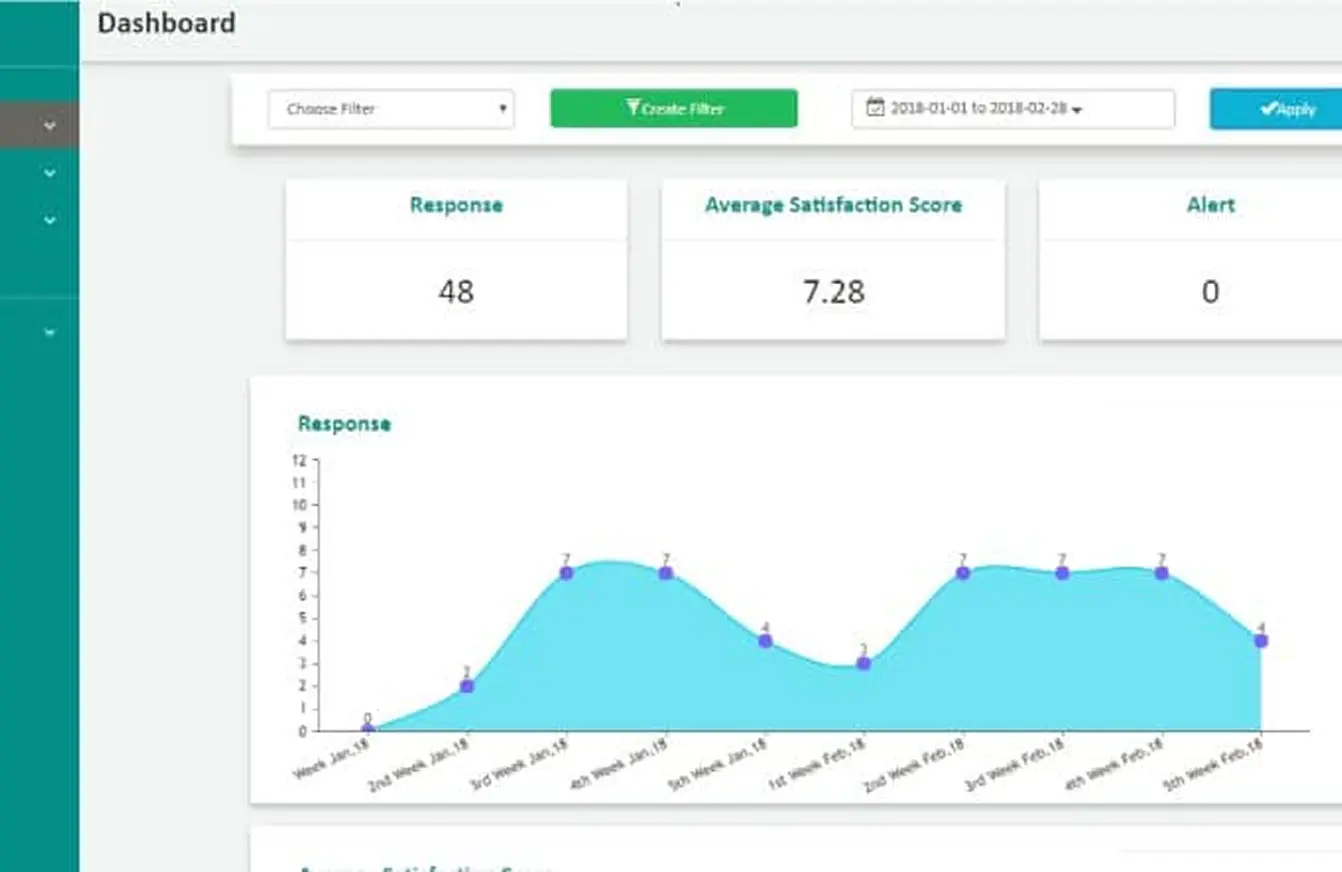Click the 1st Week Feb data point
This screenshot has height=872, width=1342.
pos(864,663)
